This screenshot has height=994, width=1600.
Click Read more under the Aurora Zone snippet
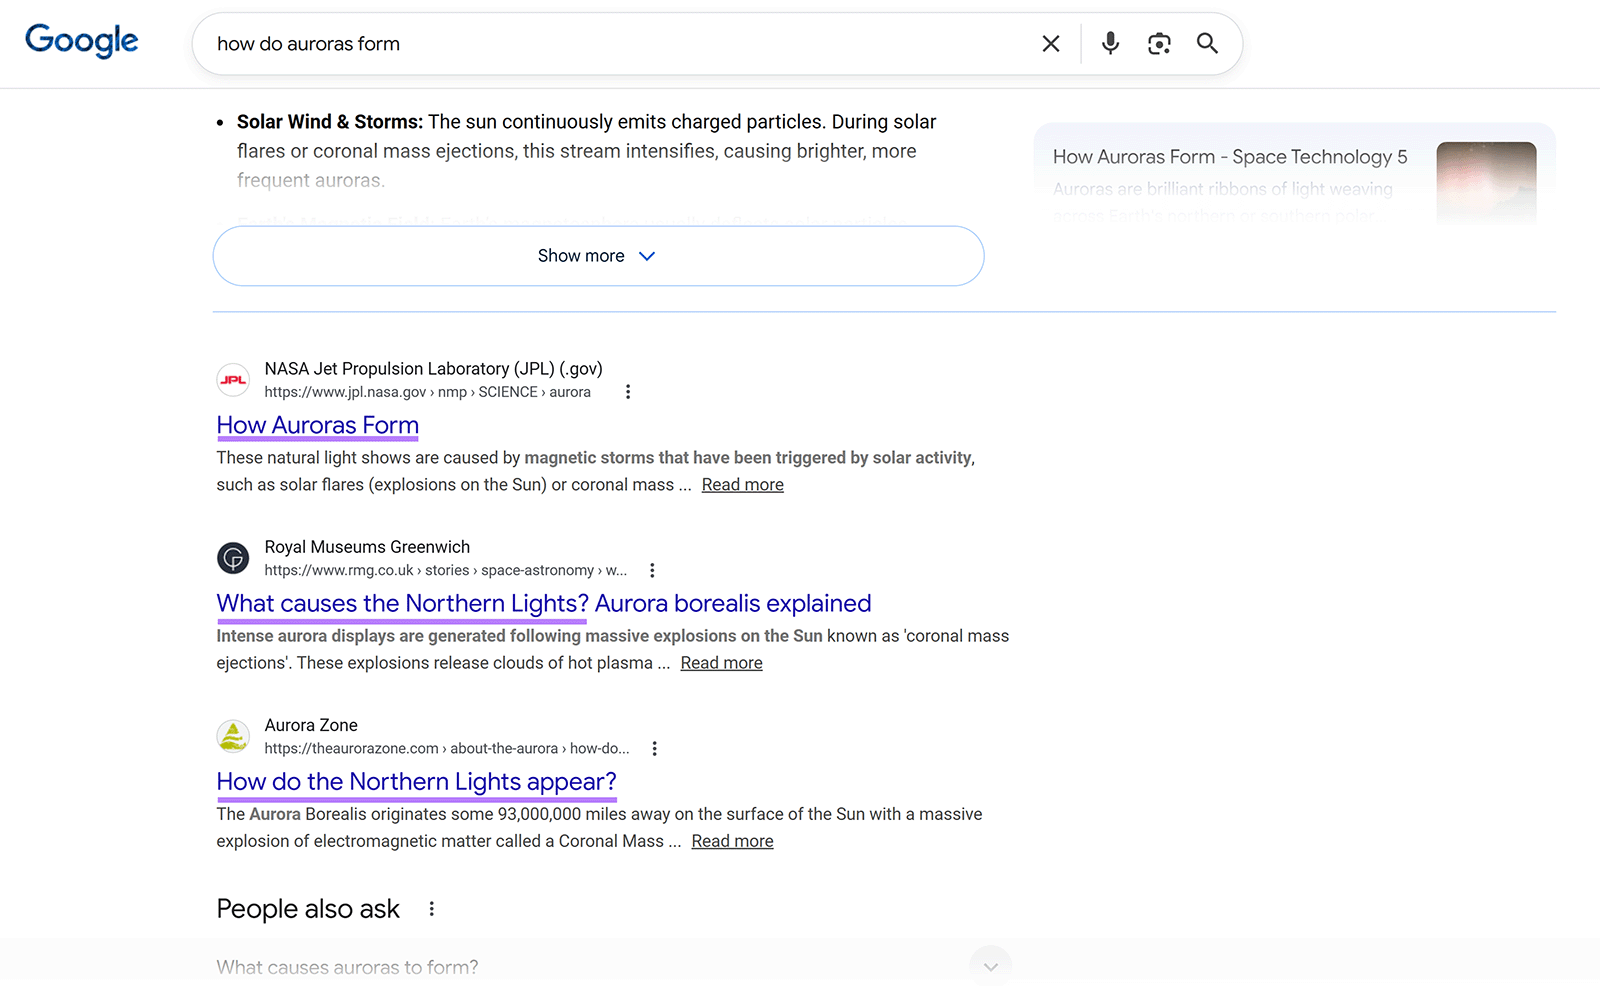click(732, 841)
